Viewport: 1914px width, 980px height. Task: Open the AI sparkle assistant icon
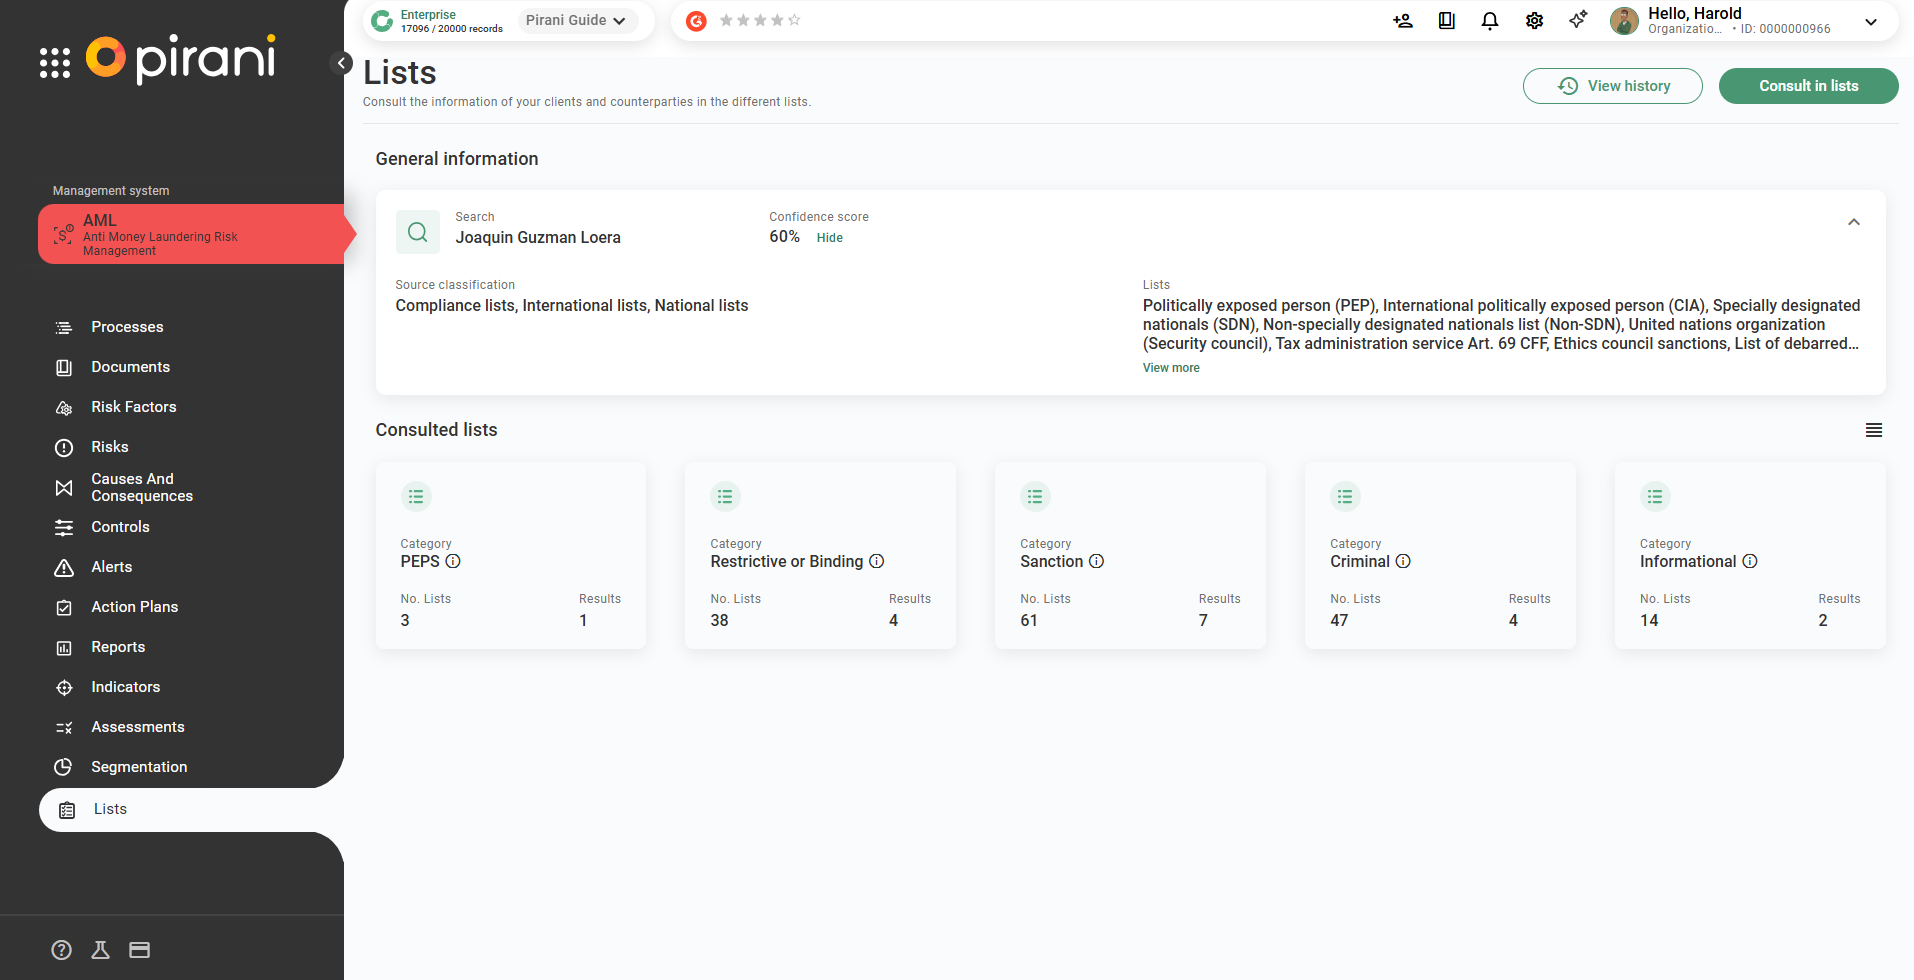1578,21
